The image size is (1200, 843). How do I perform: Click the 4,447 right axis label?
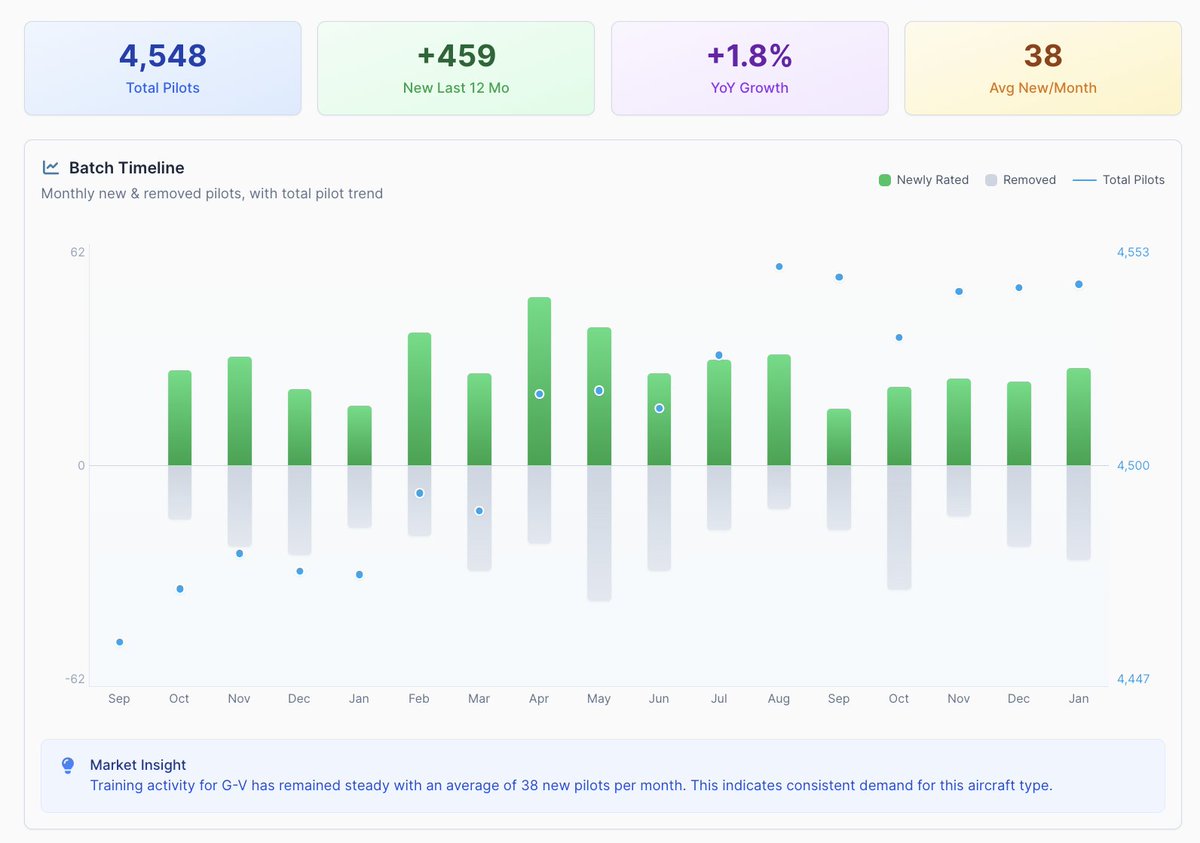pos(1133,679)
